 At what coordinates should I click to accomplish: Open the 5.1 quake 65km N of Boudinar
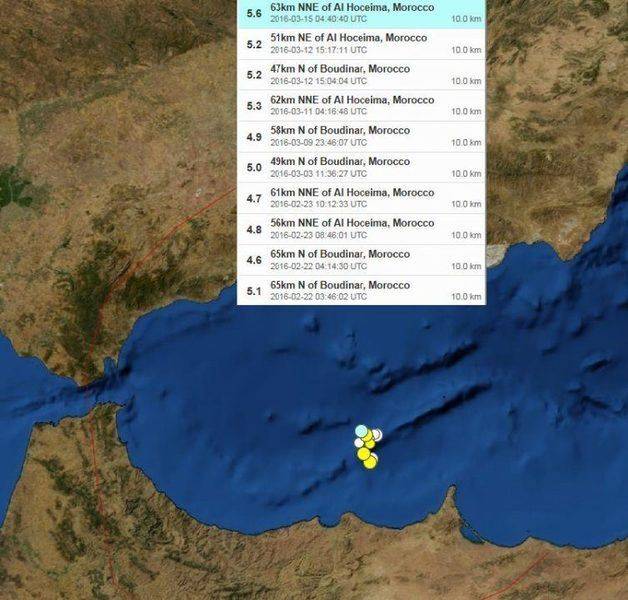pyautogui.click(x=362, y=290)
